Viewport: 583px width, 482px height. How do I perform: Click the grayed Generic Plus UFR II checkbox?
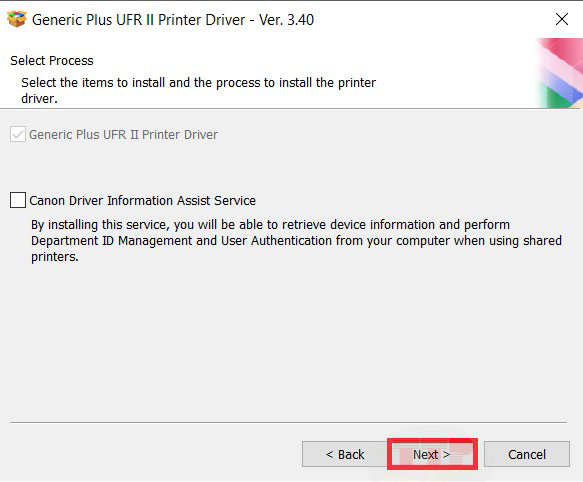18,134
